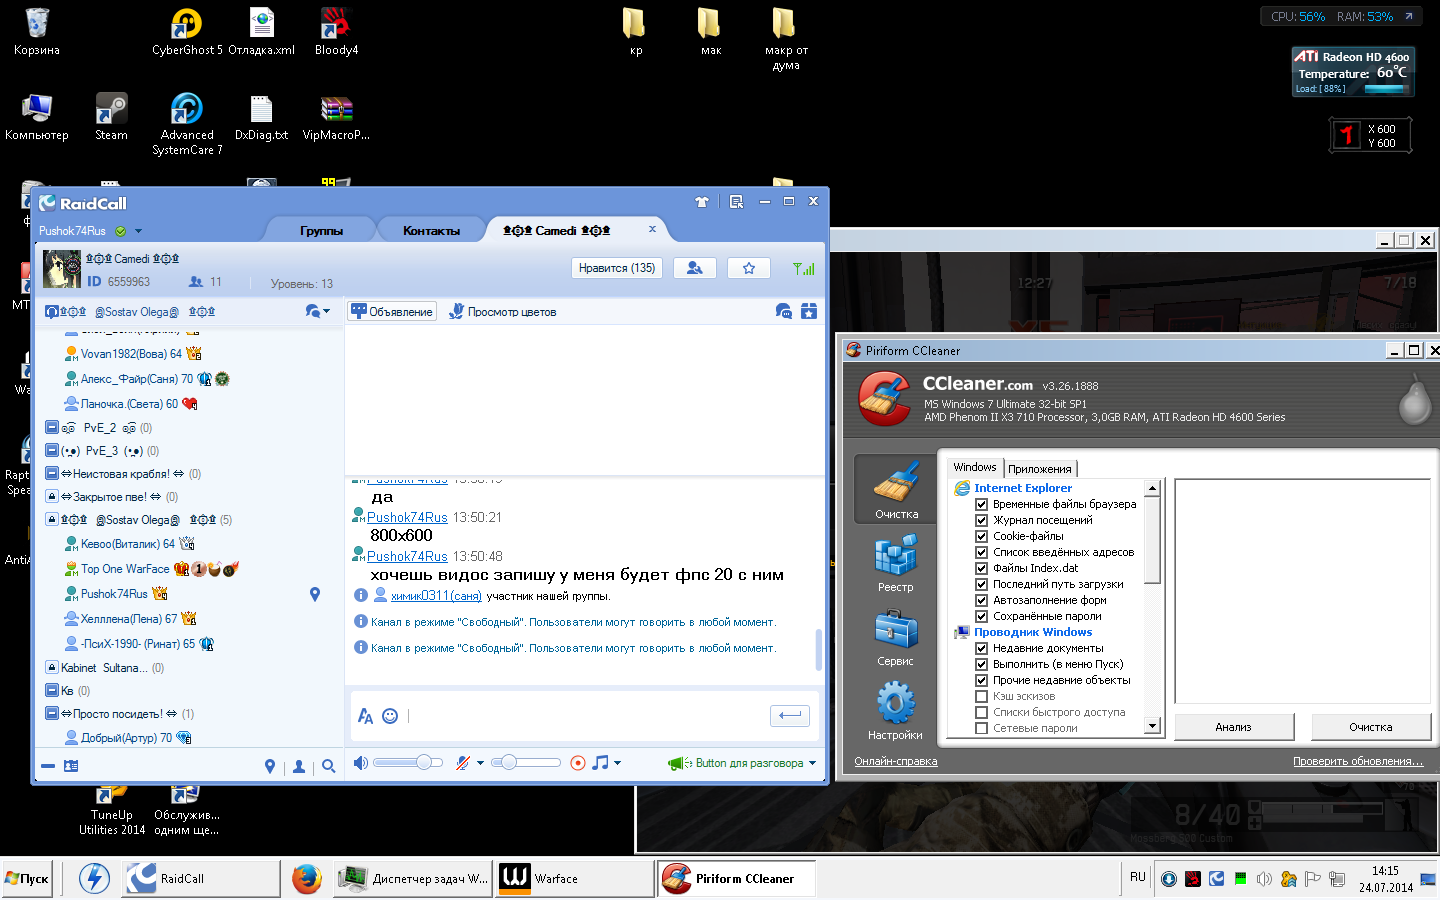Screen dimensions: 1440x900
Task: Search channel members with magnifier icon
Action: click(x=328, y=766)
